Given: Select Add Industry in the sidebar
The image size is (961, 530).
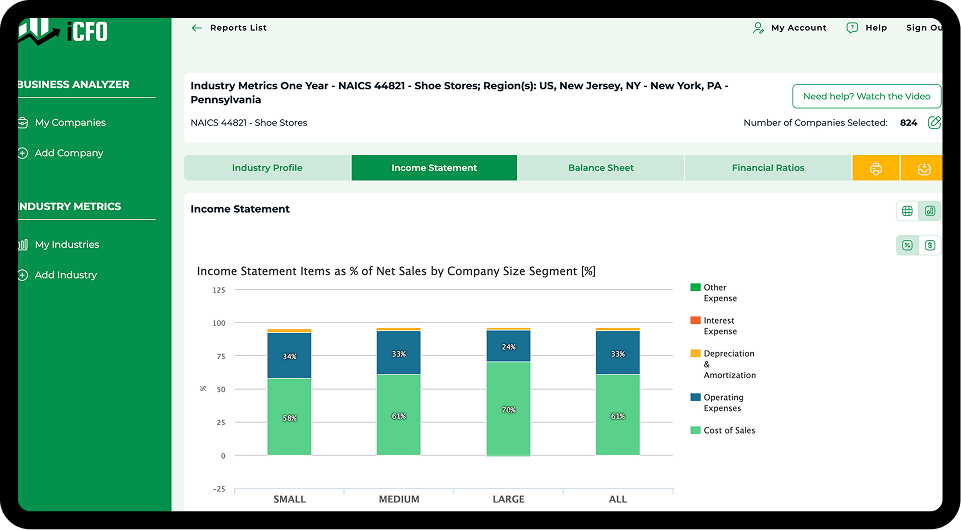Looking at the screenshot, I should (x=66, y=275).
